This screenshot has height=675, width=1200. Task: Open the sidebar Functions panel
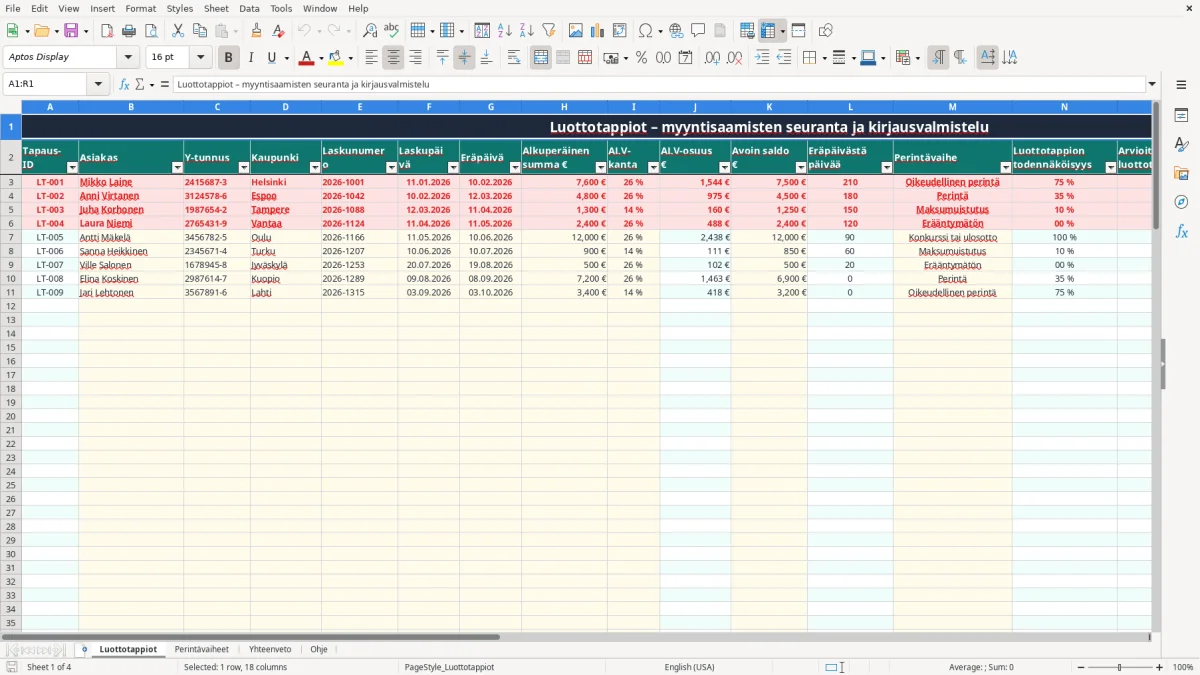pyautogui.click(x=1181, y=231)
